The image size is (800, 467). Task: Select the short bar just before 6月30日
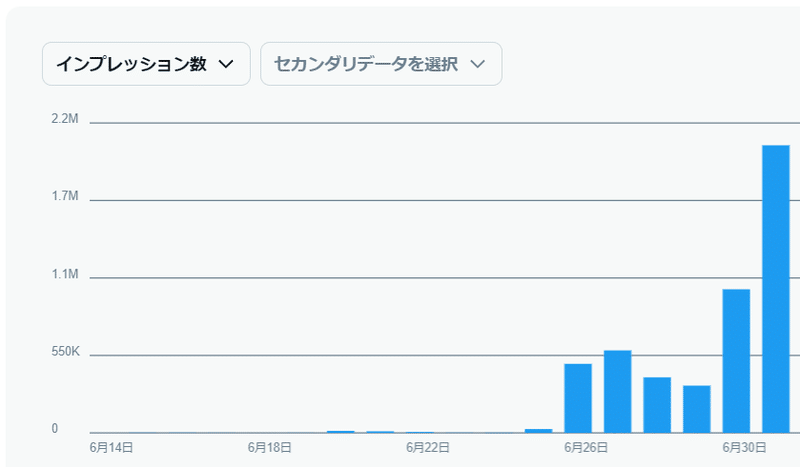[696, 409]
